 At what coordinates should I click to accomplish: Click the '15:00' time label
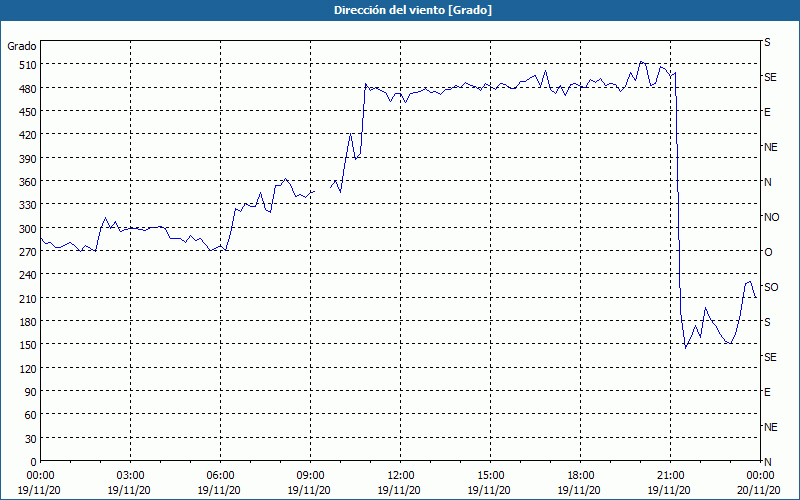pos(490,476)
